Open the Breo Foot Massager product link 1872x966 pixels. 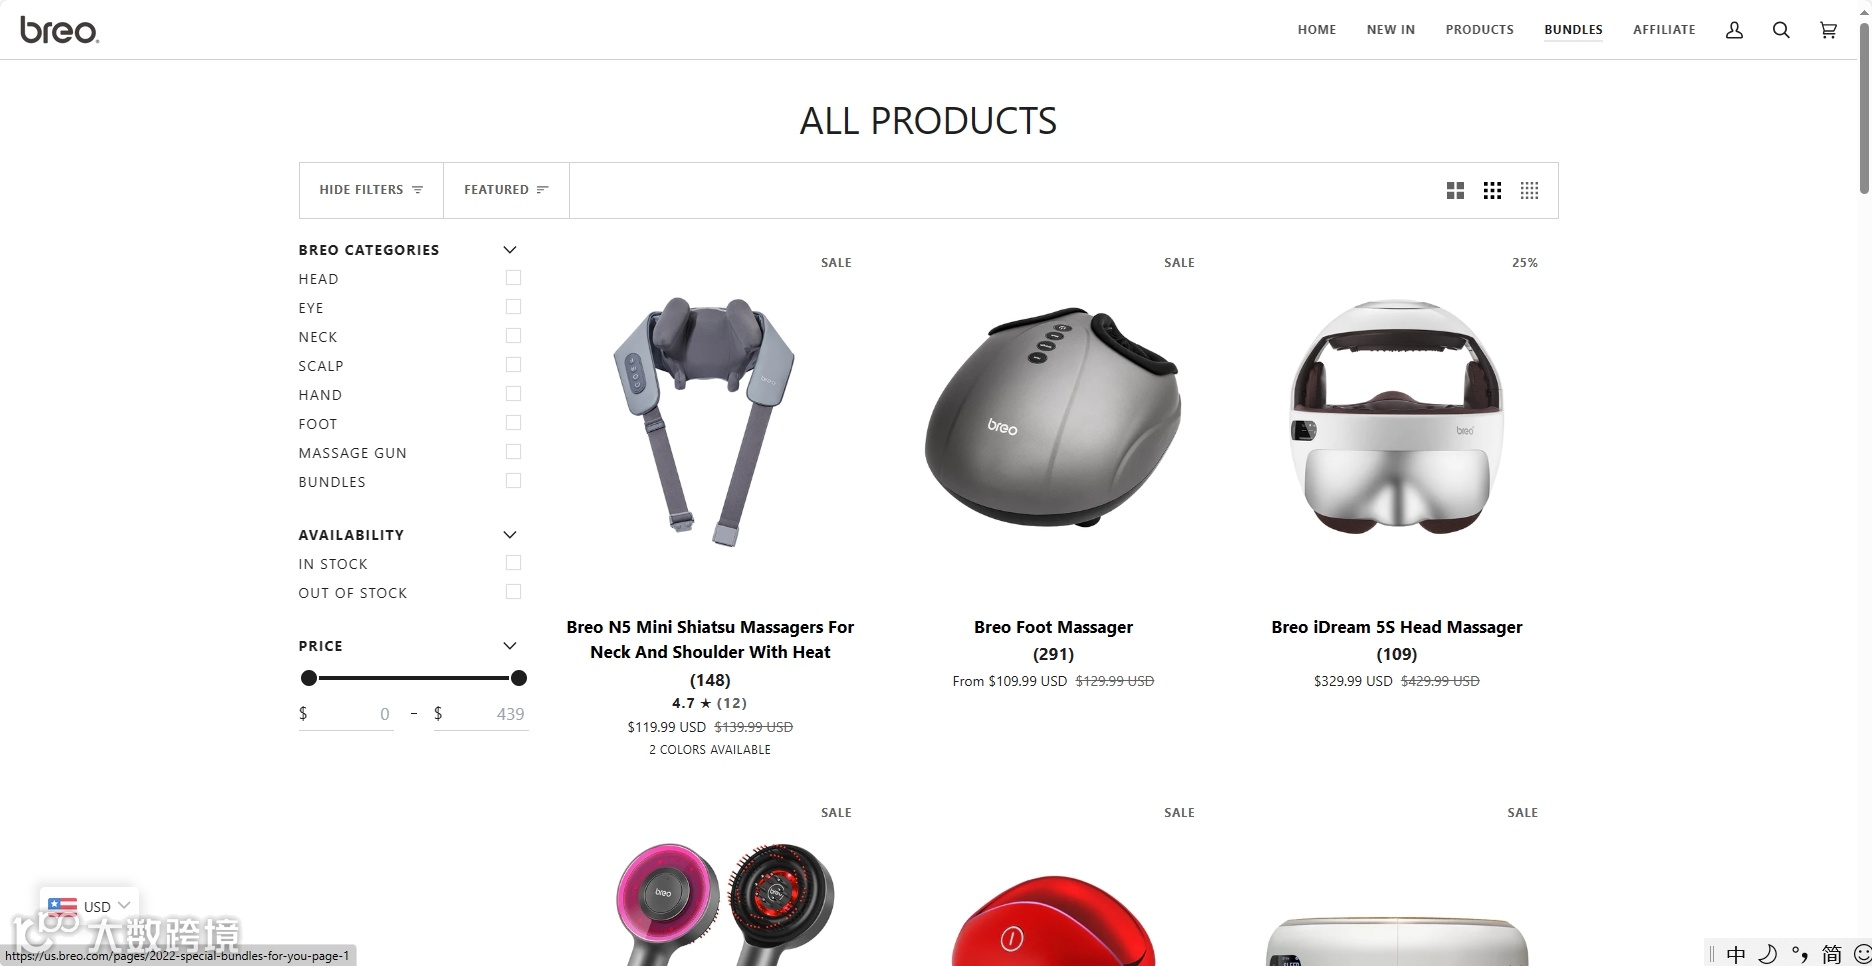[1053, 627]
